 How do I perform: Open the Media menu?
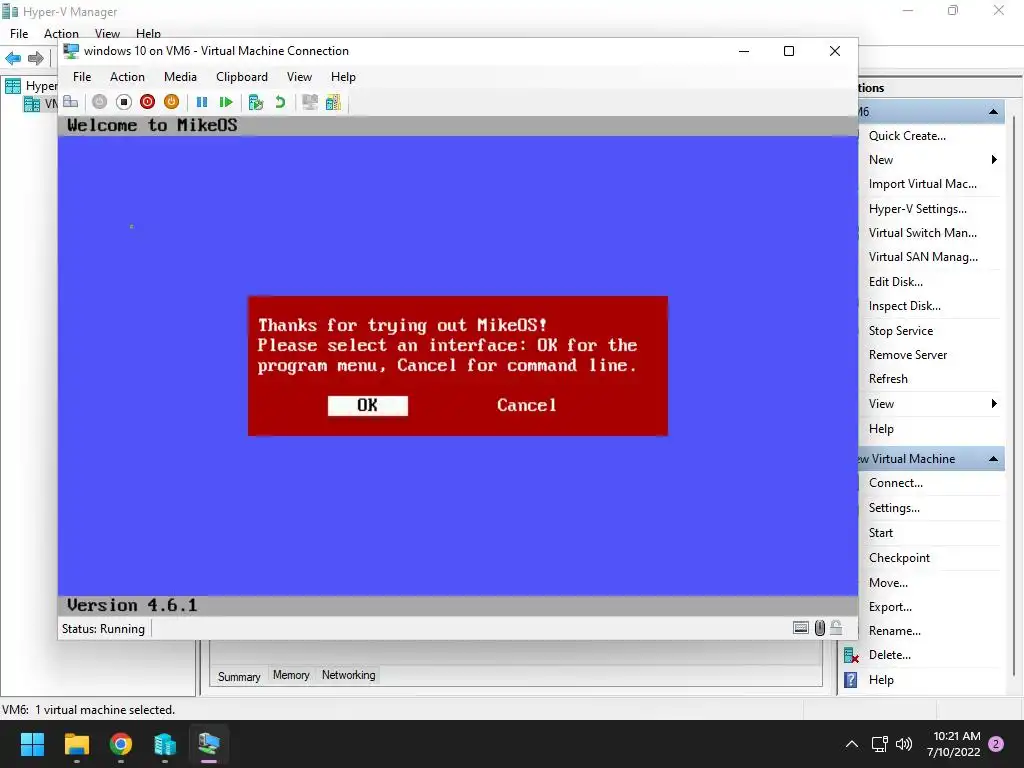(180, 77)
